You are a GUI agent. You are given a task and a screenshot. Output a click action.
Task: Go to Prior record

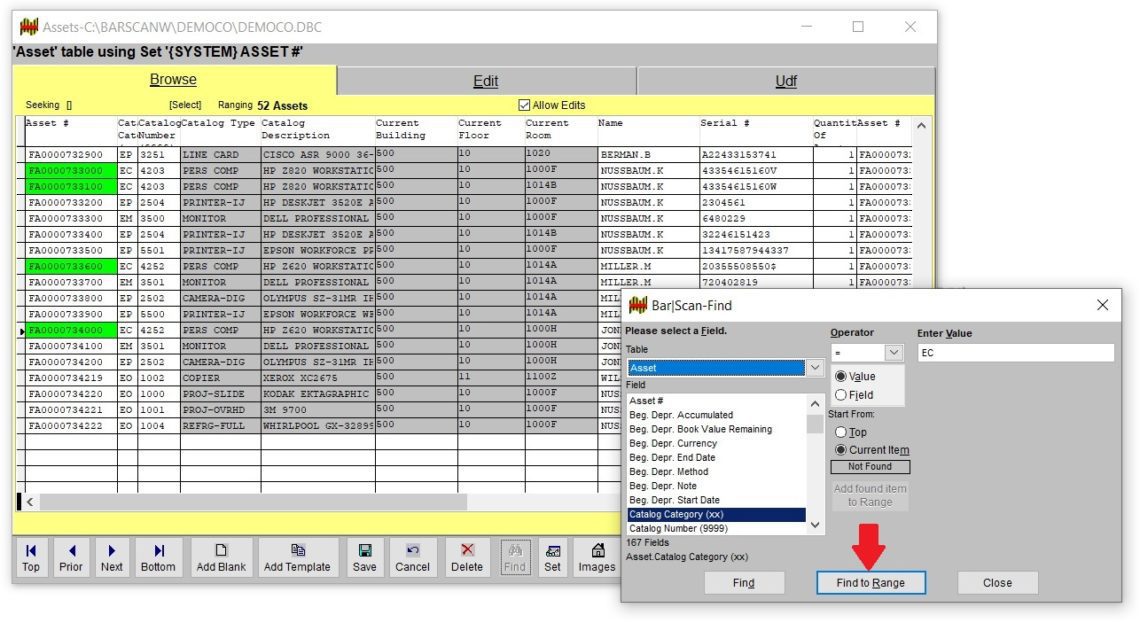click(71, 557)
